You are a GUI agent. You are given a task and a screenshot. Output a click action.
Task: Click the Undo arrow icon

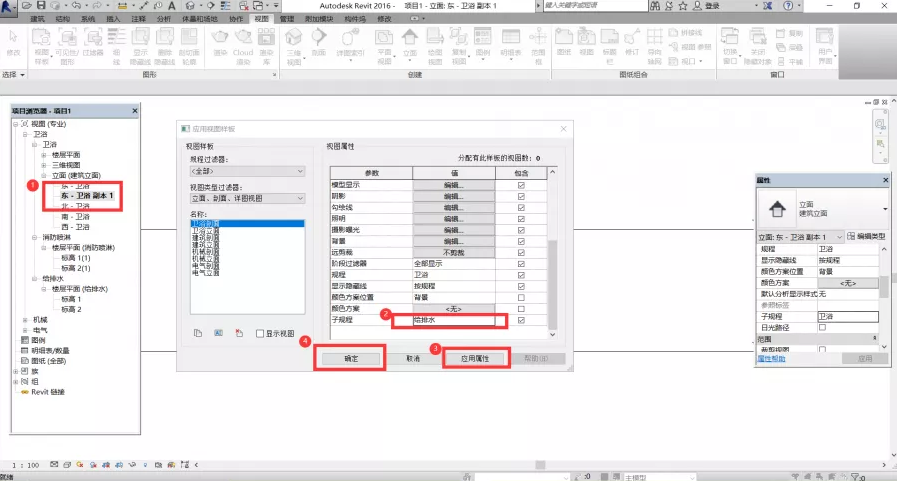tap(77, 6)
